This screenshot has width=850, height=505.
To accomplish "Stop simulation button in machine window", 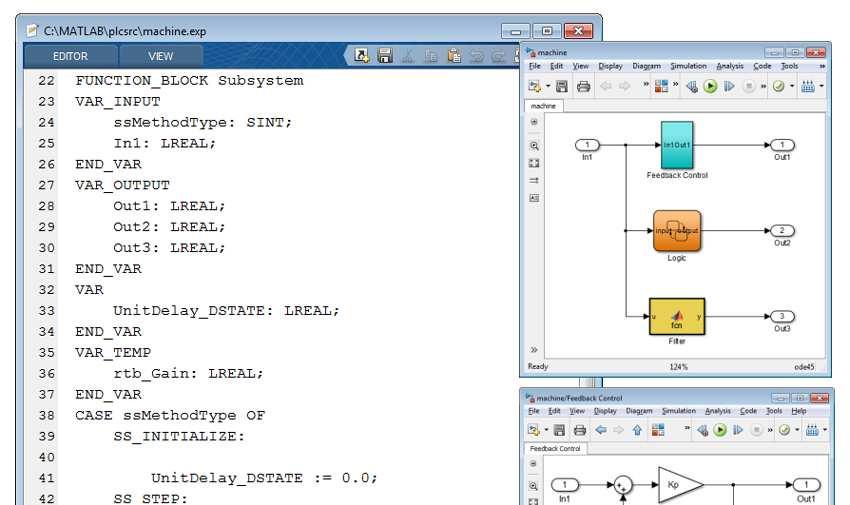I will point(749,86).
